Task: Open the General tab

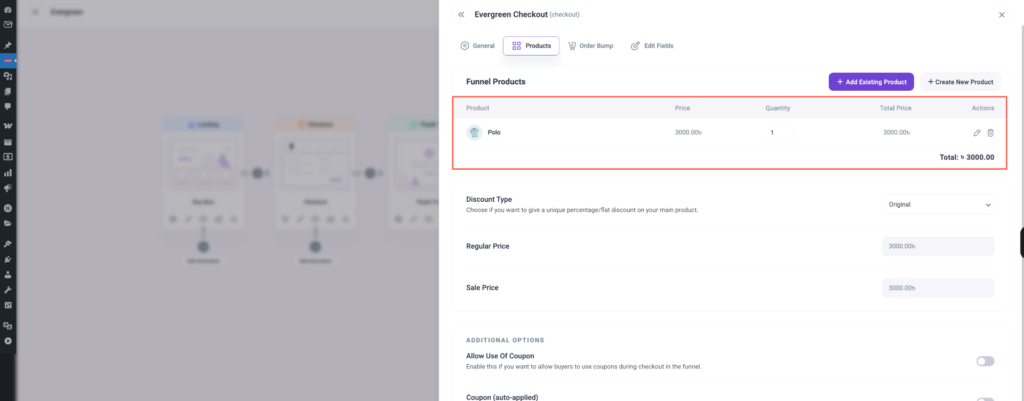Action: coord(477,46)
